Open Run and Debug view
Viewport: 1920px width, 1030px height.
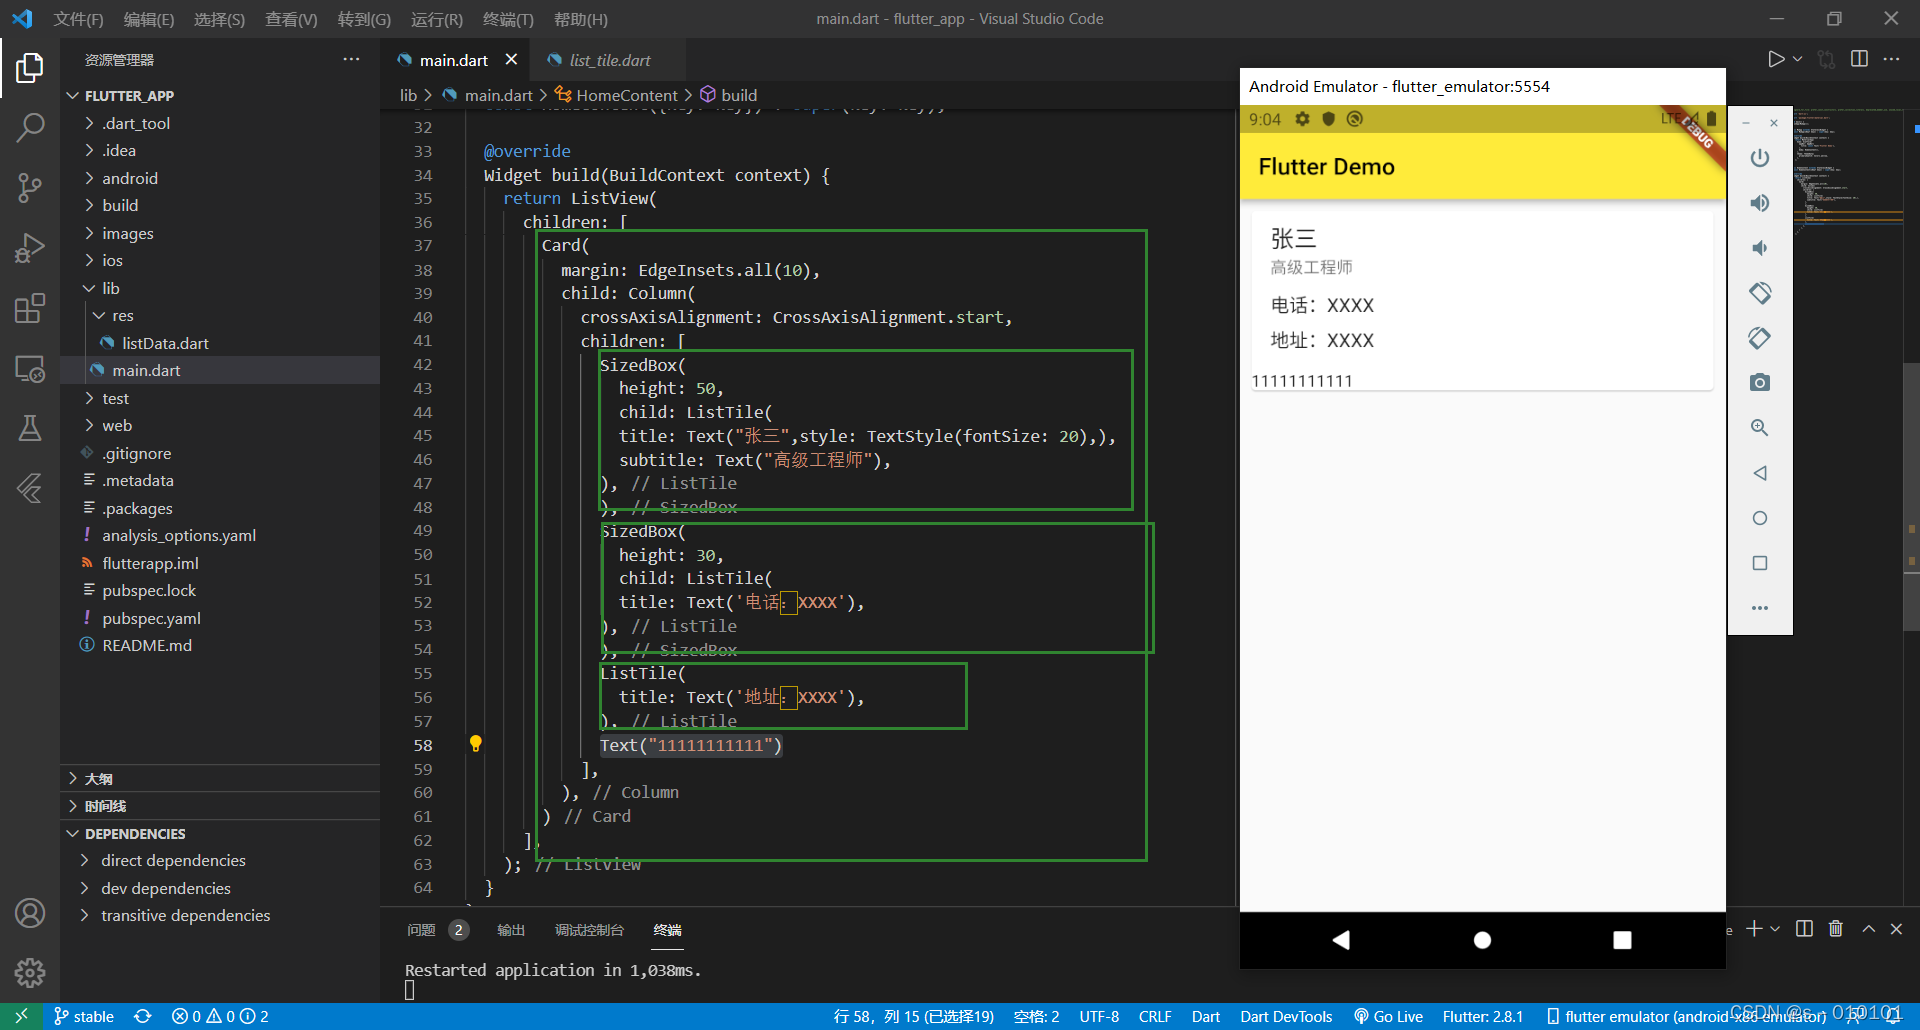tap(30, 248)
